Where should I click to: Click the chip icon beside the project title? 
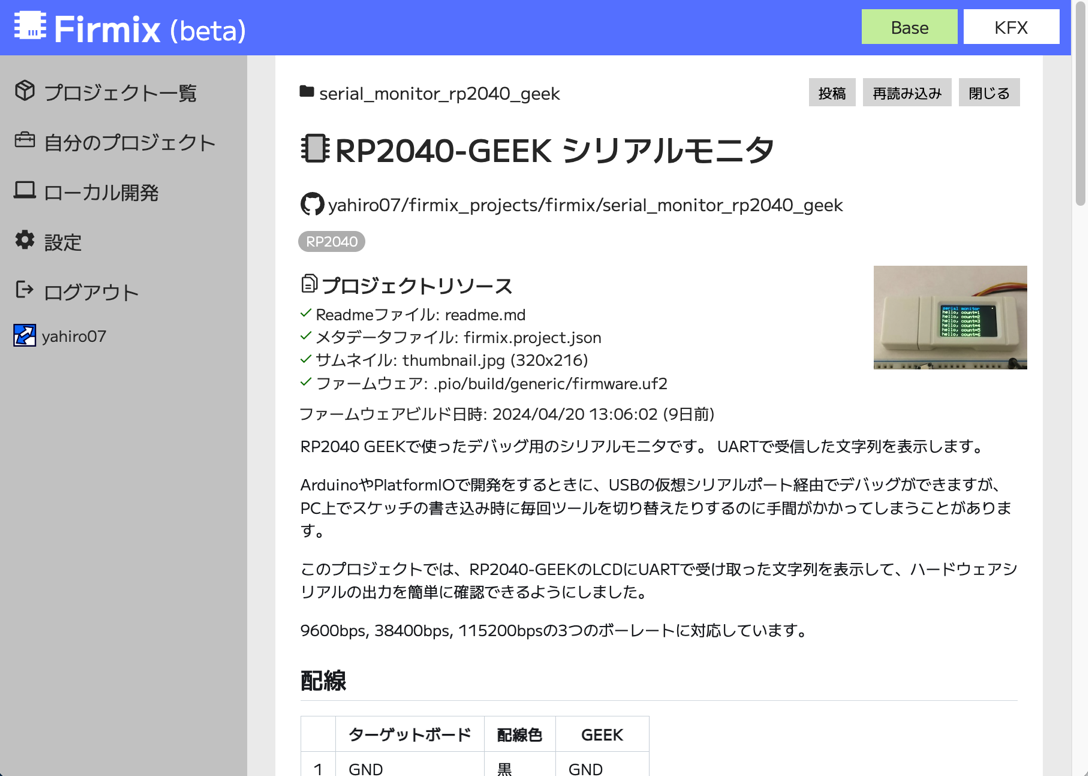click(x=315, y=149)
